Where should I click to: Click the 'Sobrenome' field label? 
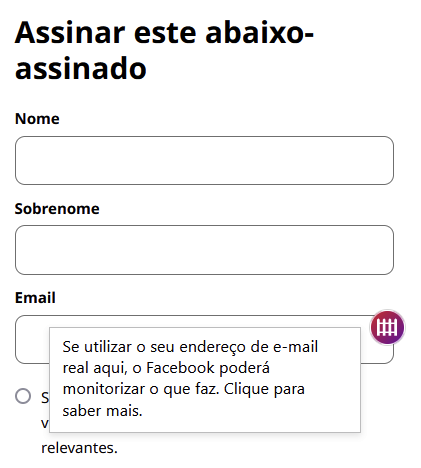[x=57, y=209]
